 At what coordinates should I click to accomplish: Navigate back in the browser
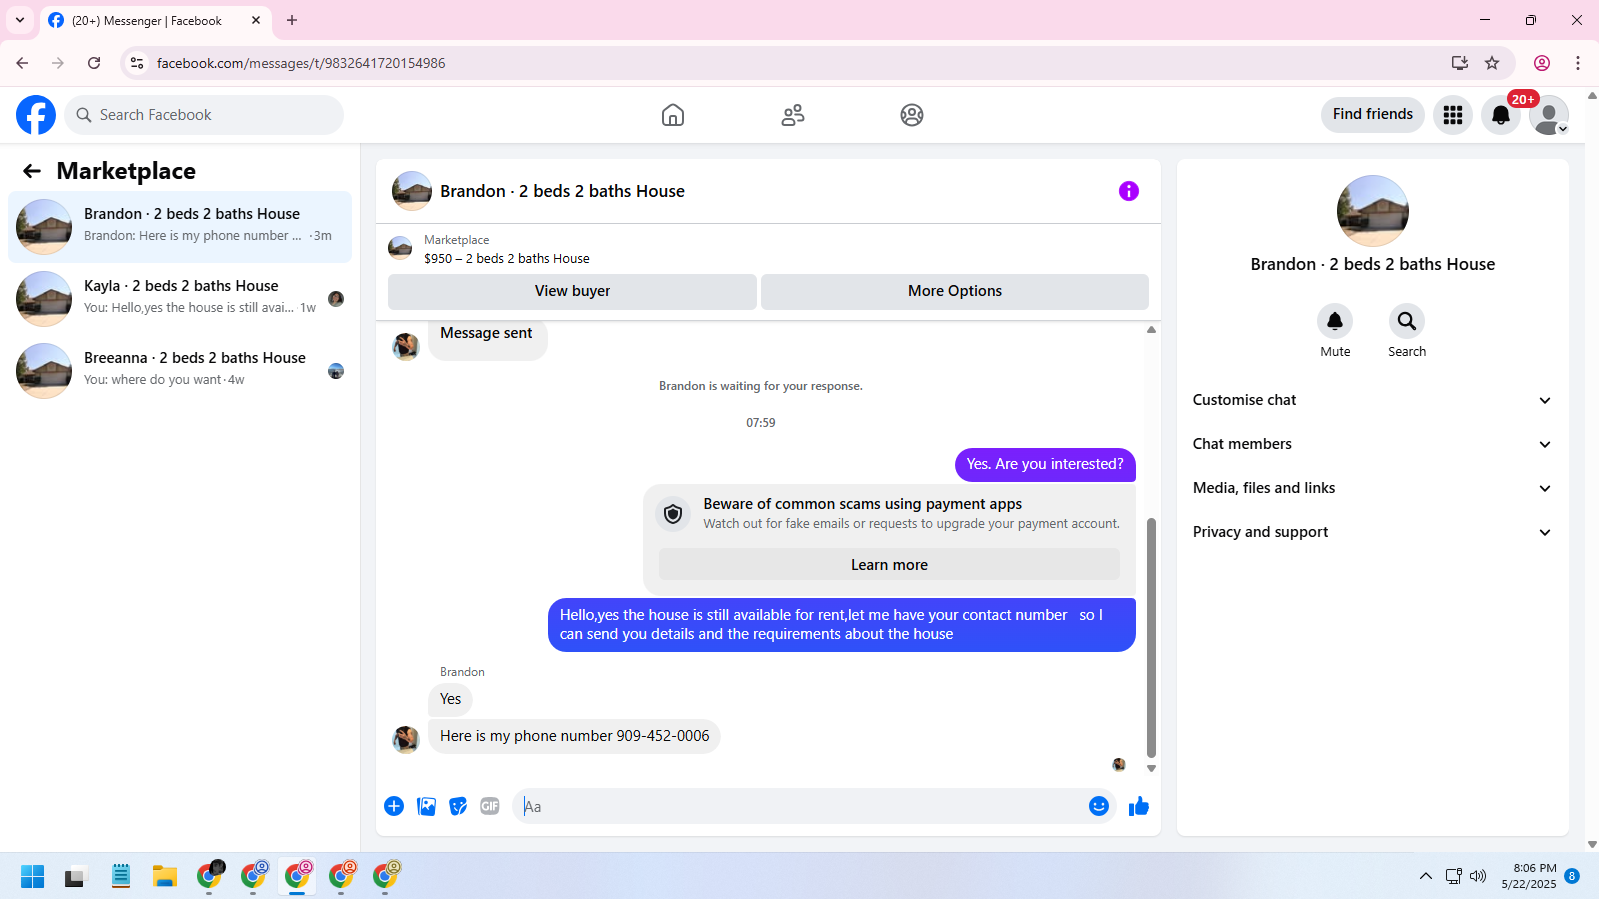(x=22, y=63)
